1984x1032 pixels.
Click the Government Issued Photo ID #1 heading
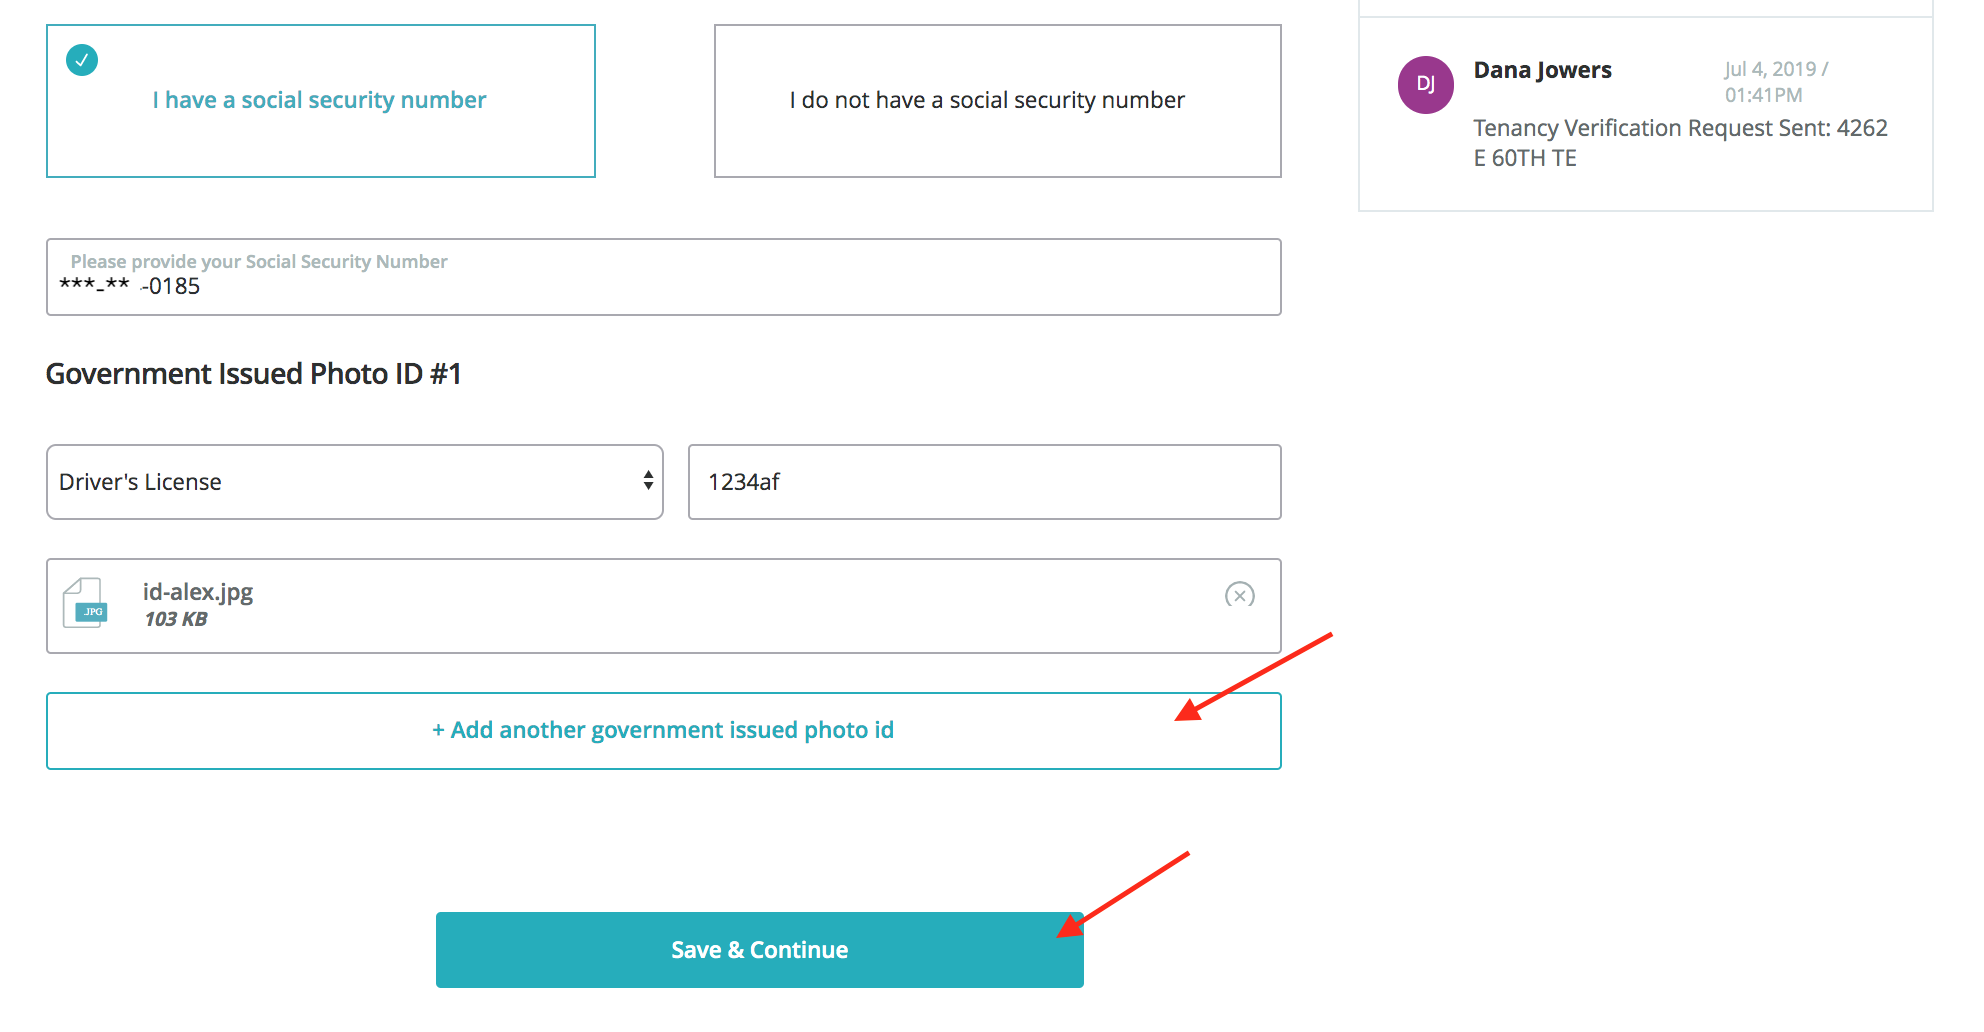click(x=254, y=374)
